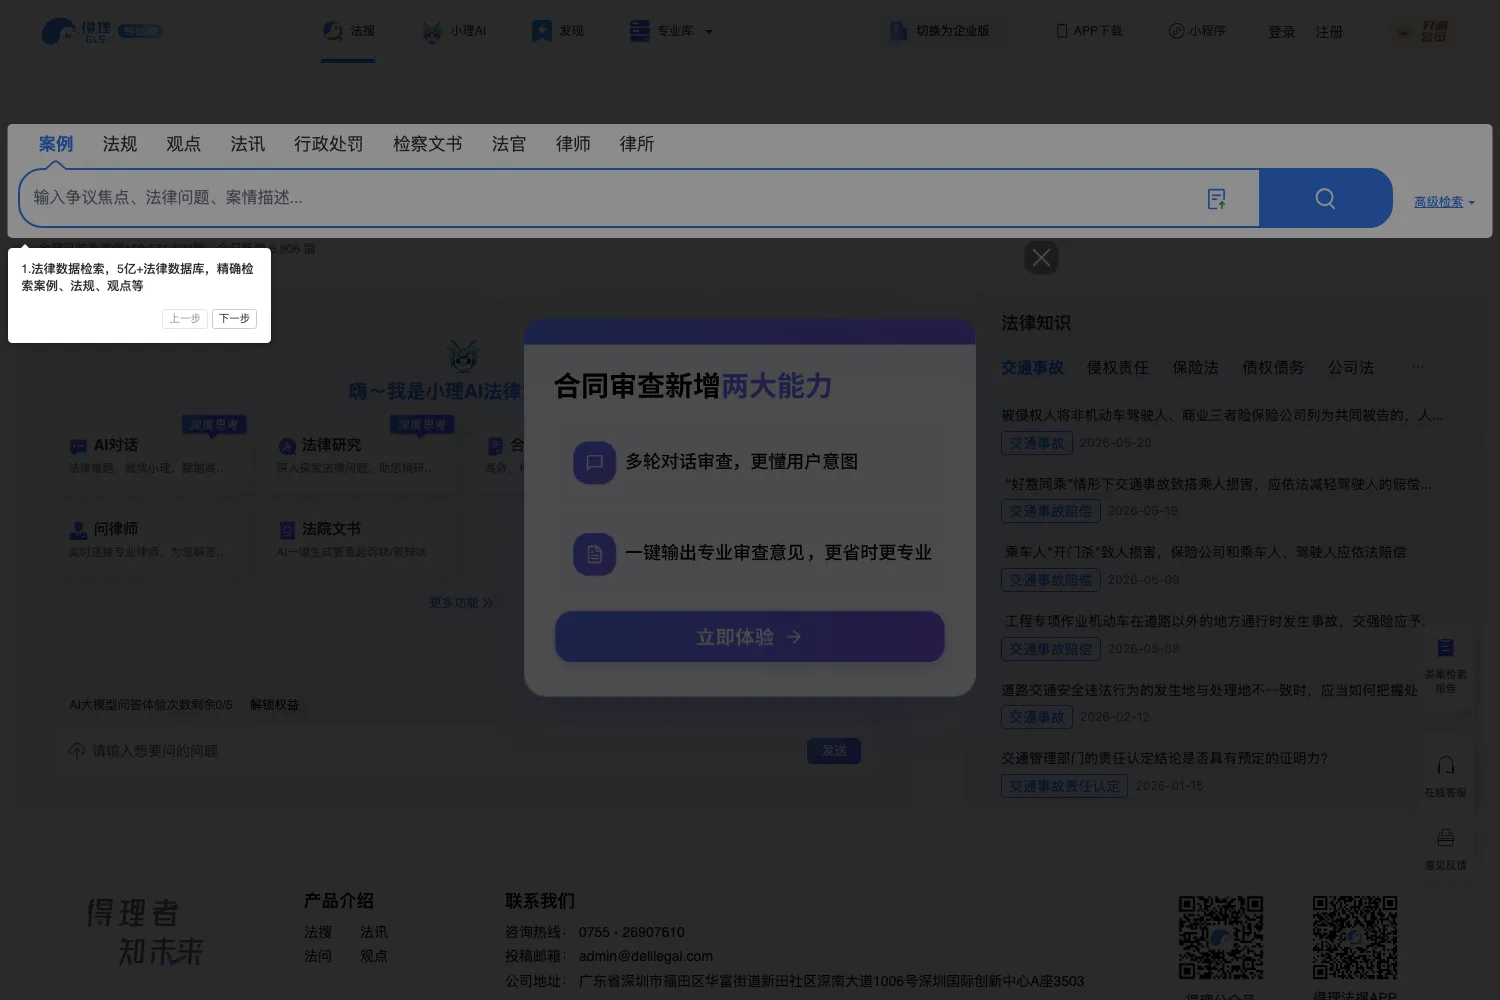Select the 律所 search tab
The image size is (1500, 1000).
click(636, 144)
